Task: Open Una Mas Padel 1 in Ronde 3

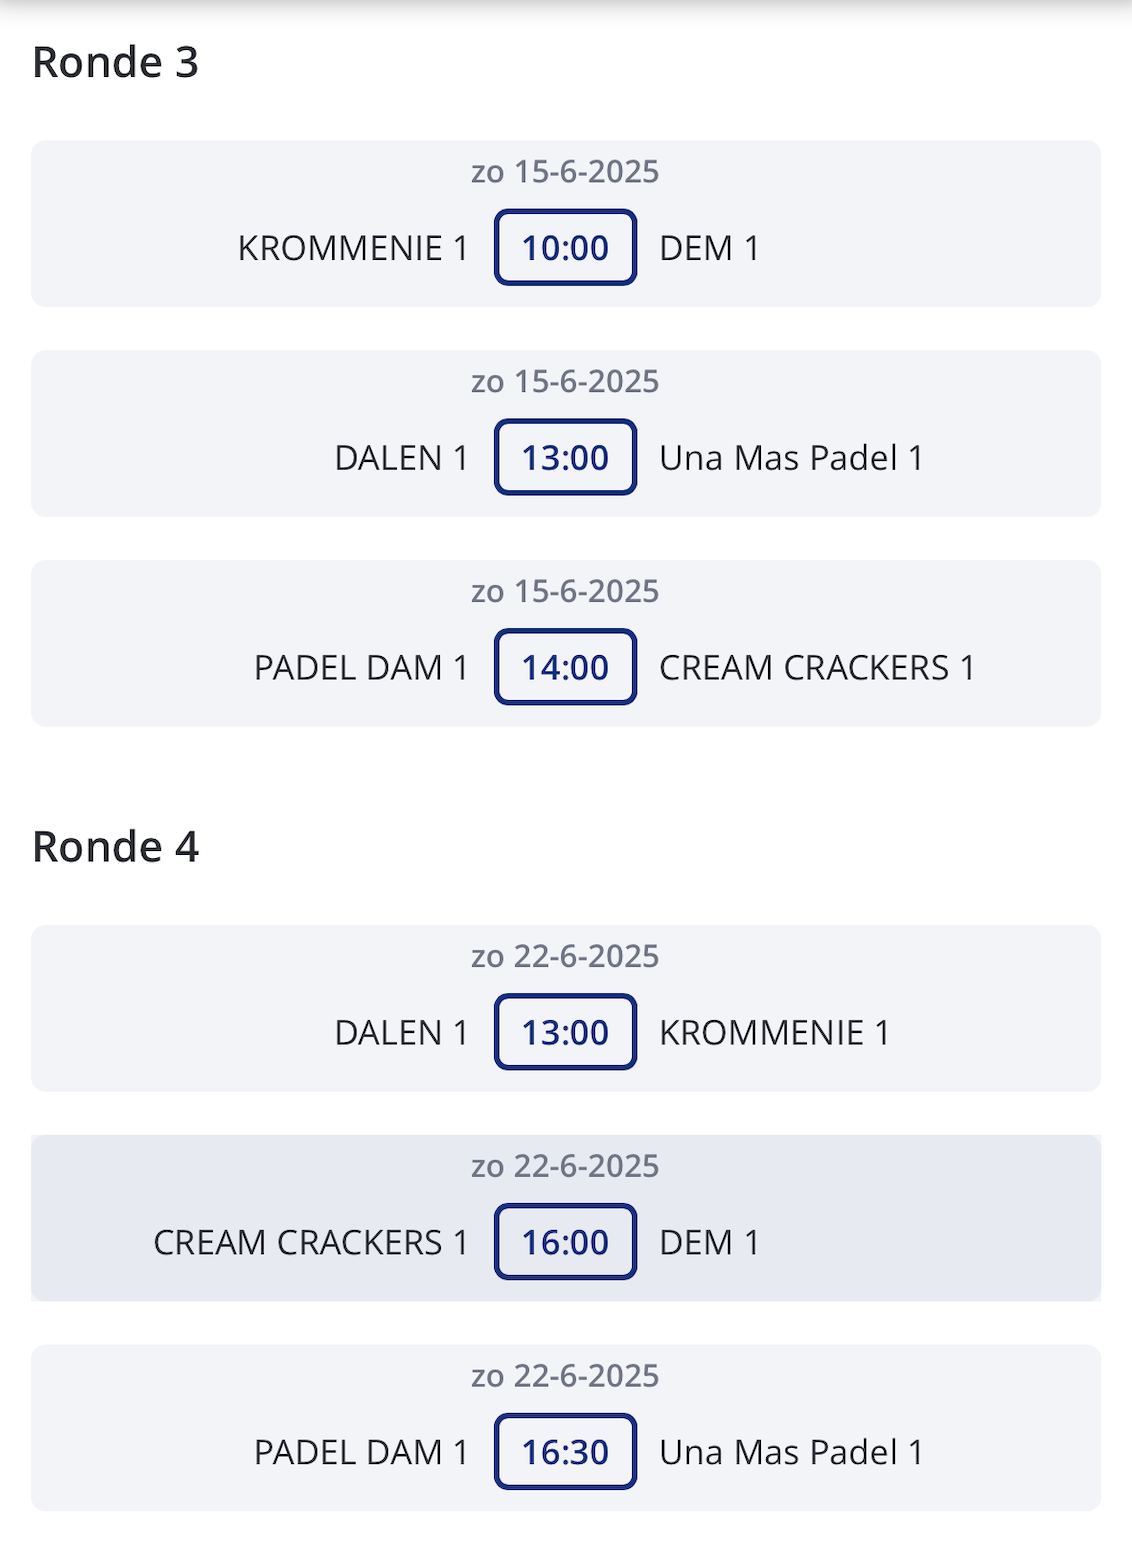Action: (x=791, y=458)
